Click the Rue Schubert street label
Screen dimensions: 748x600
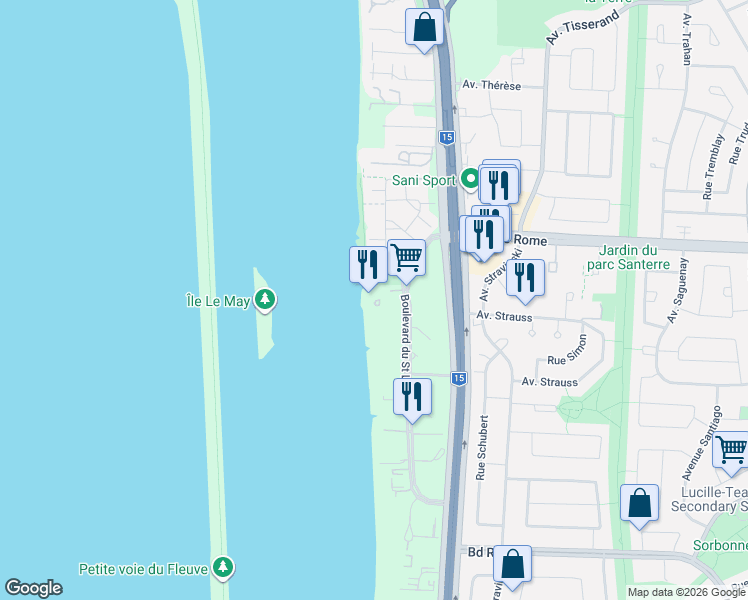482,447
